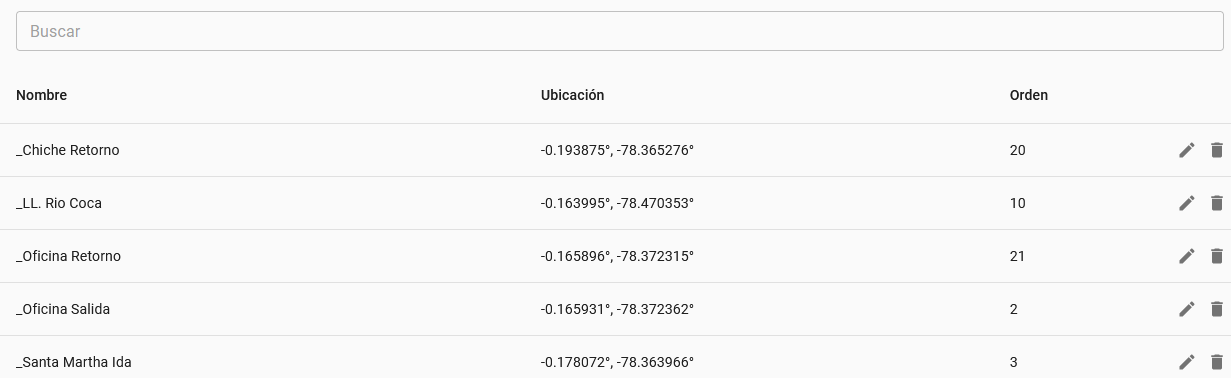
Task: Open pencil editor for _Oficina Retorno
Action: click(x=1187, y=256)
